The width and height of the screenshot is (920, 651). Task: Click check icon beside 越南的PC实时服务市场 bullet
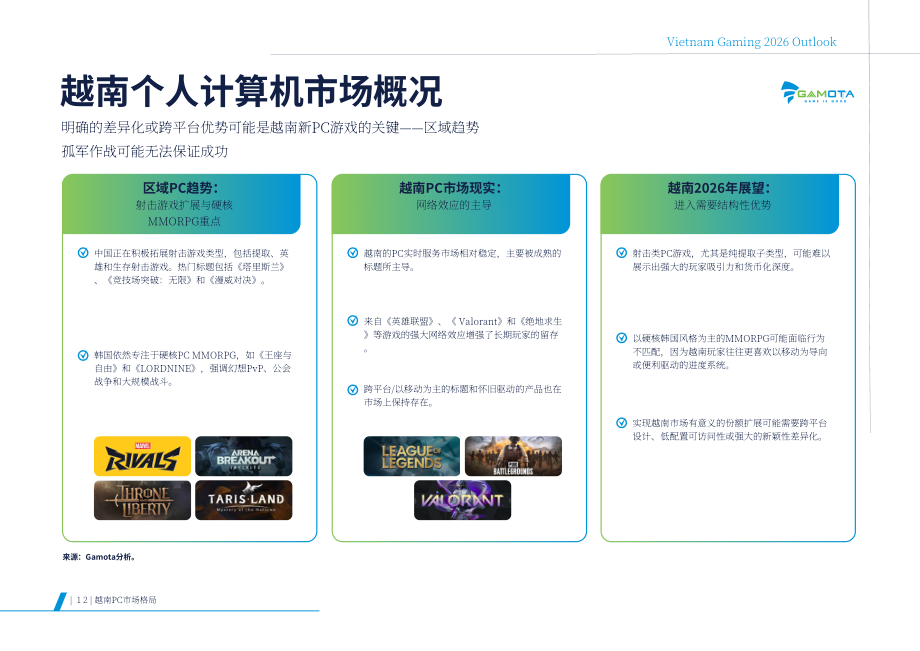coord(353,253)
